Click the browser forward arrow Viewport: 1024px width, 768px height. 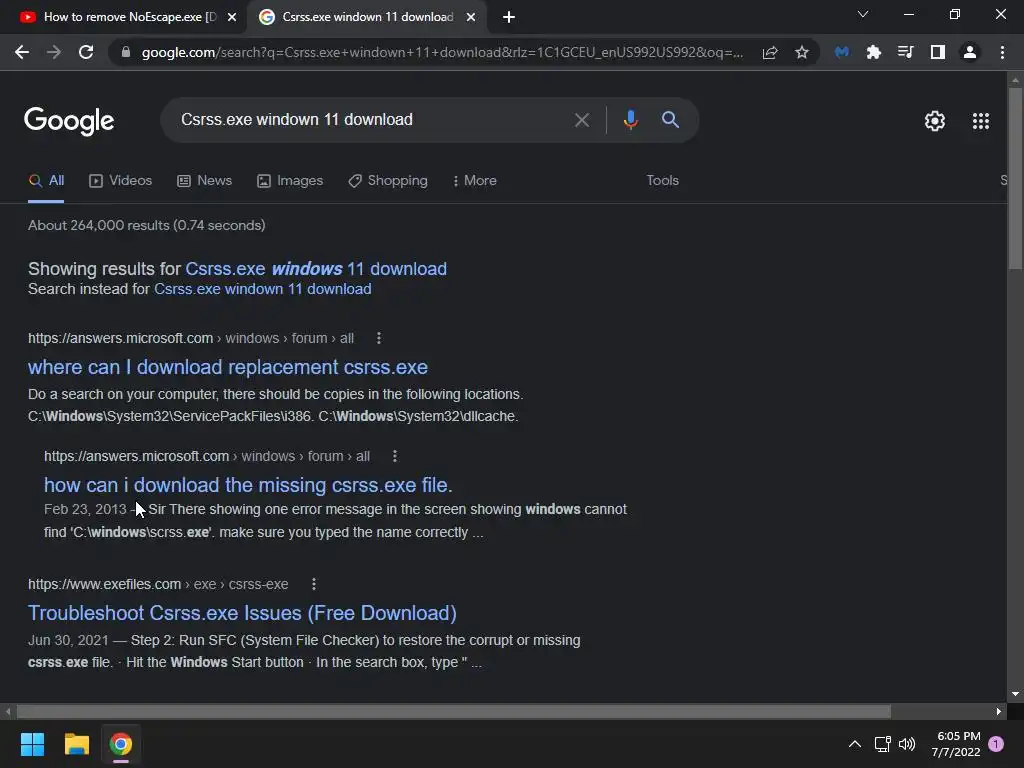pyautogui.click(x=54, y=52)
